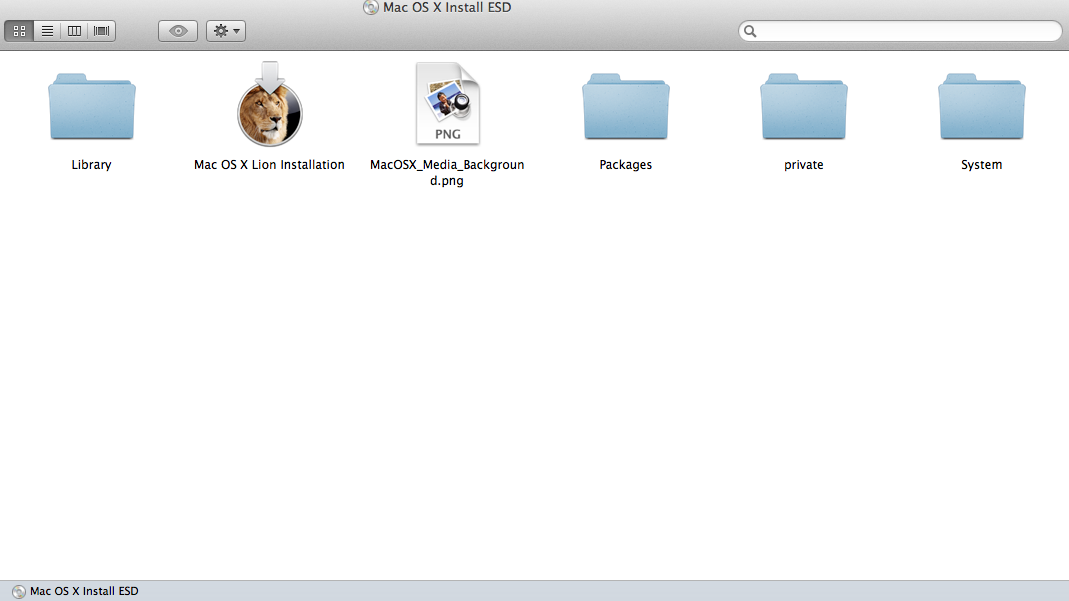Open the gear Action dropdown menu
Viewport: 1069px width, 601px height.
pyautogui.click(x=226, y=31)
